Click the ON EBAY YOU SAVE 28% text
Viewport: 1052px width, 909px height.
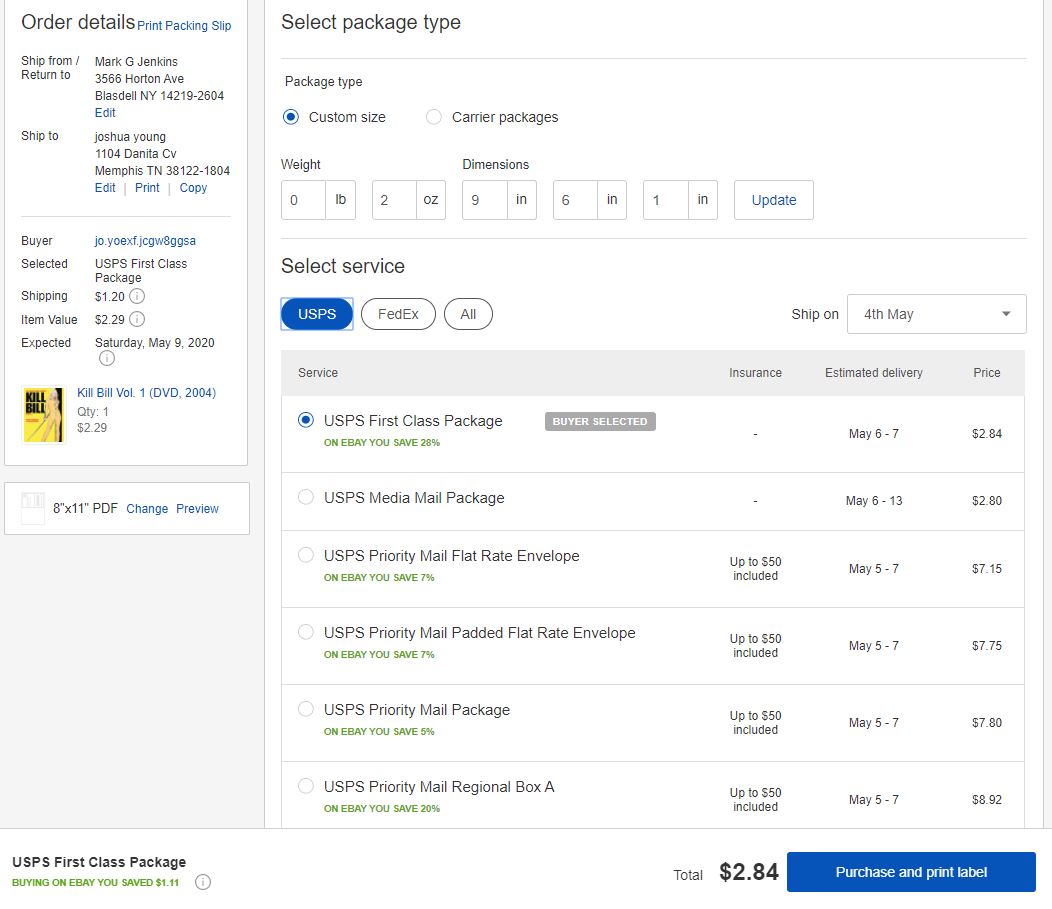(x=382, y=442)
